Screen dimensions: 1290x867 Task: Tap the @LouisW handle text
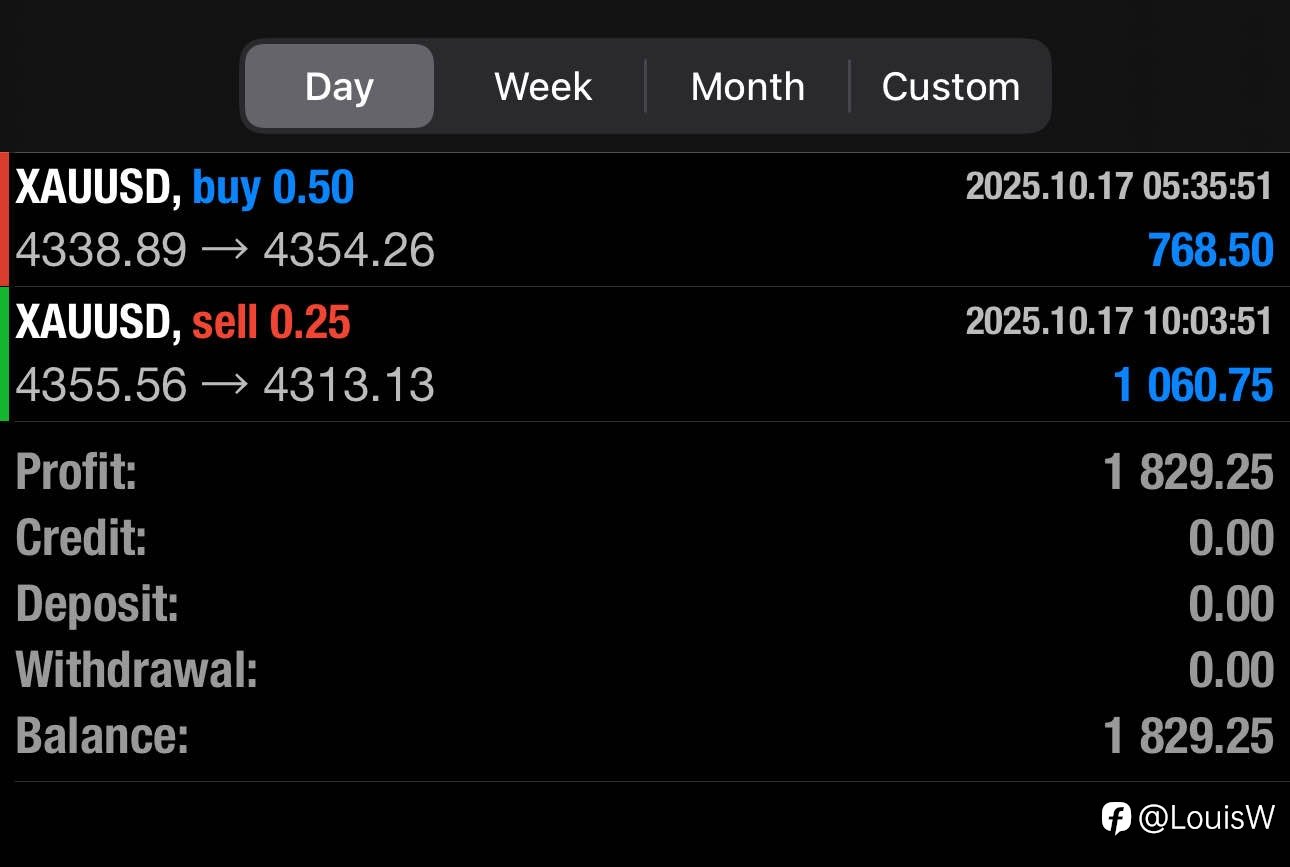(1206, 818)
